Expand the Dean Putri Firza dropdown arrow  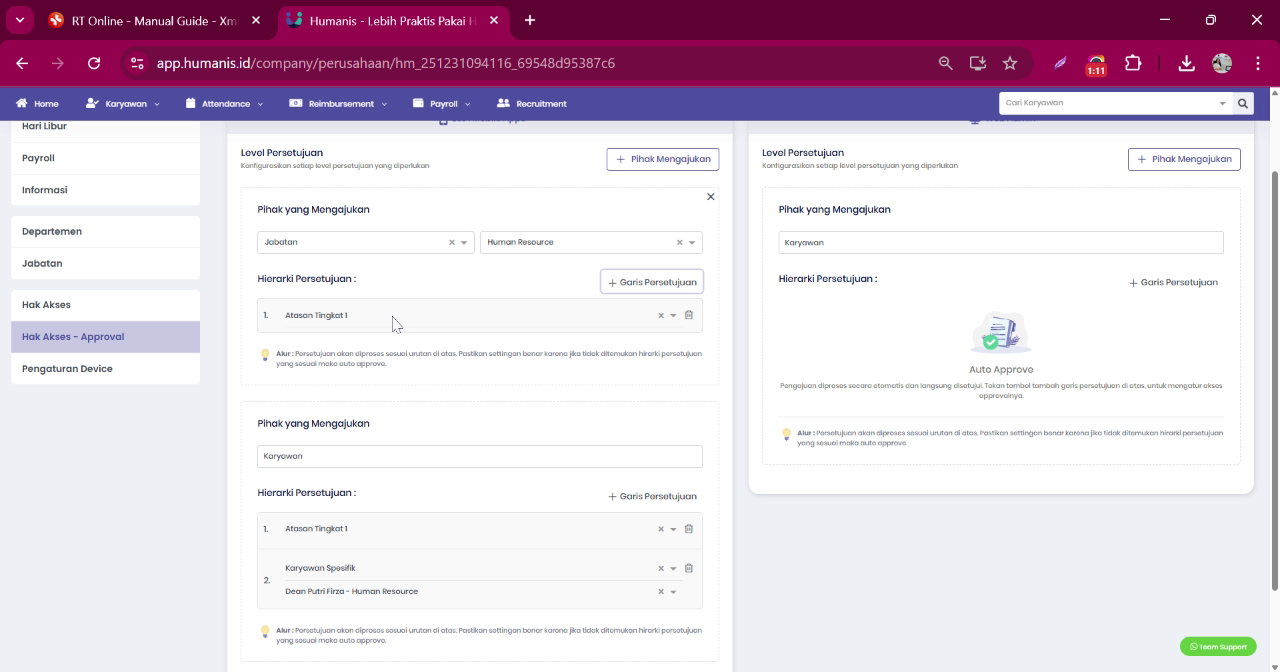coord(673,591)
